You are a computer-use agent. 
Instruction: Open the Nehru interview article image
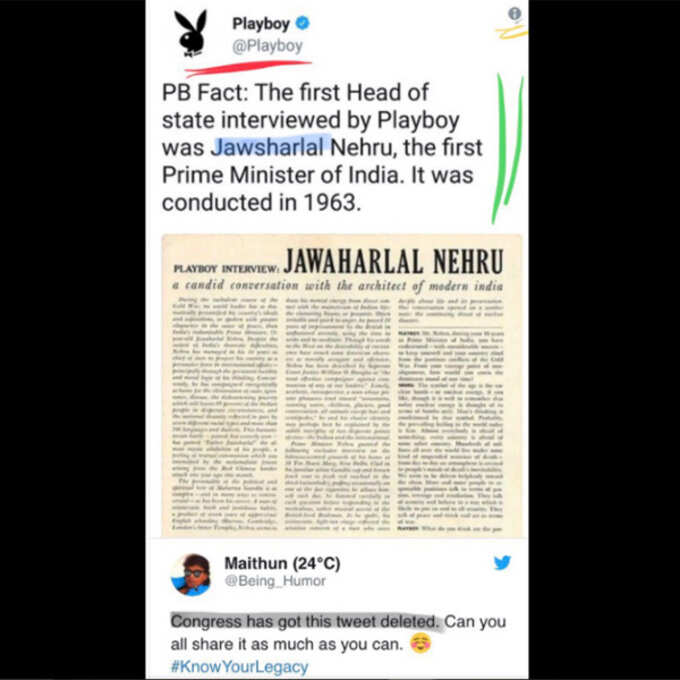(342, 386)
